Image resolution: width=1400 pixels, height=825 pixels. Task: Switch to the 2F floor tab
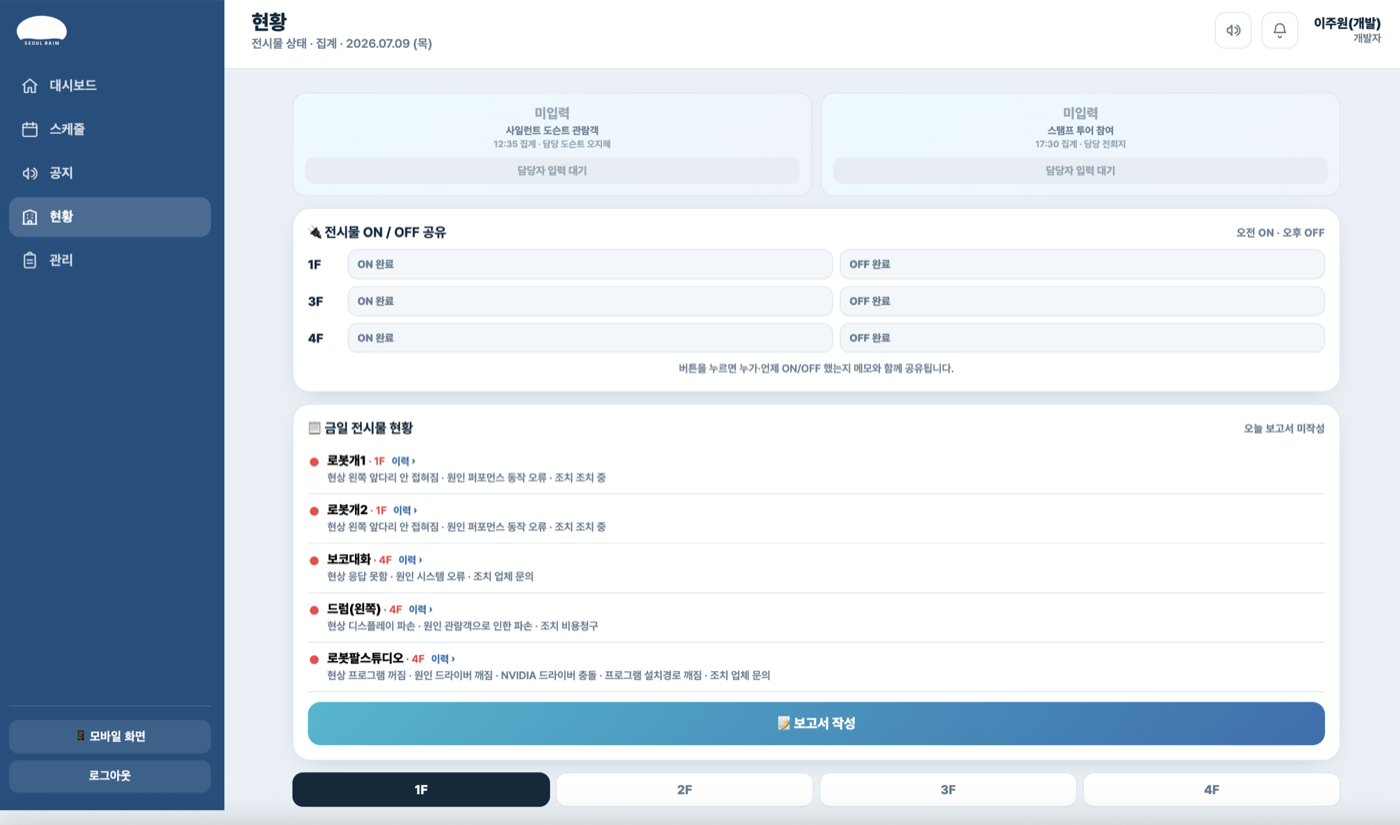click(x=685, y=789)
